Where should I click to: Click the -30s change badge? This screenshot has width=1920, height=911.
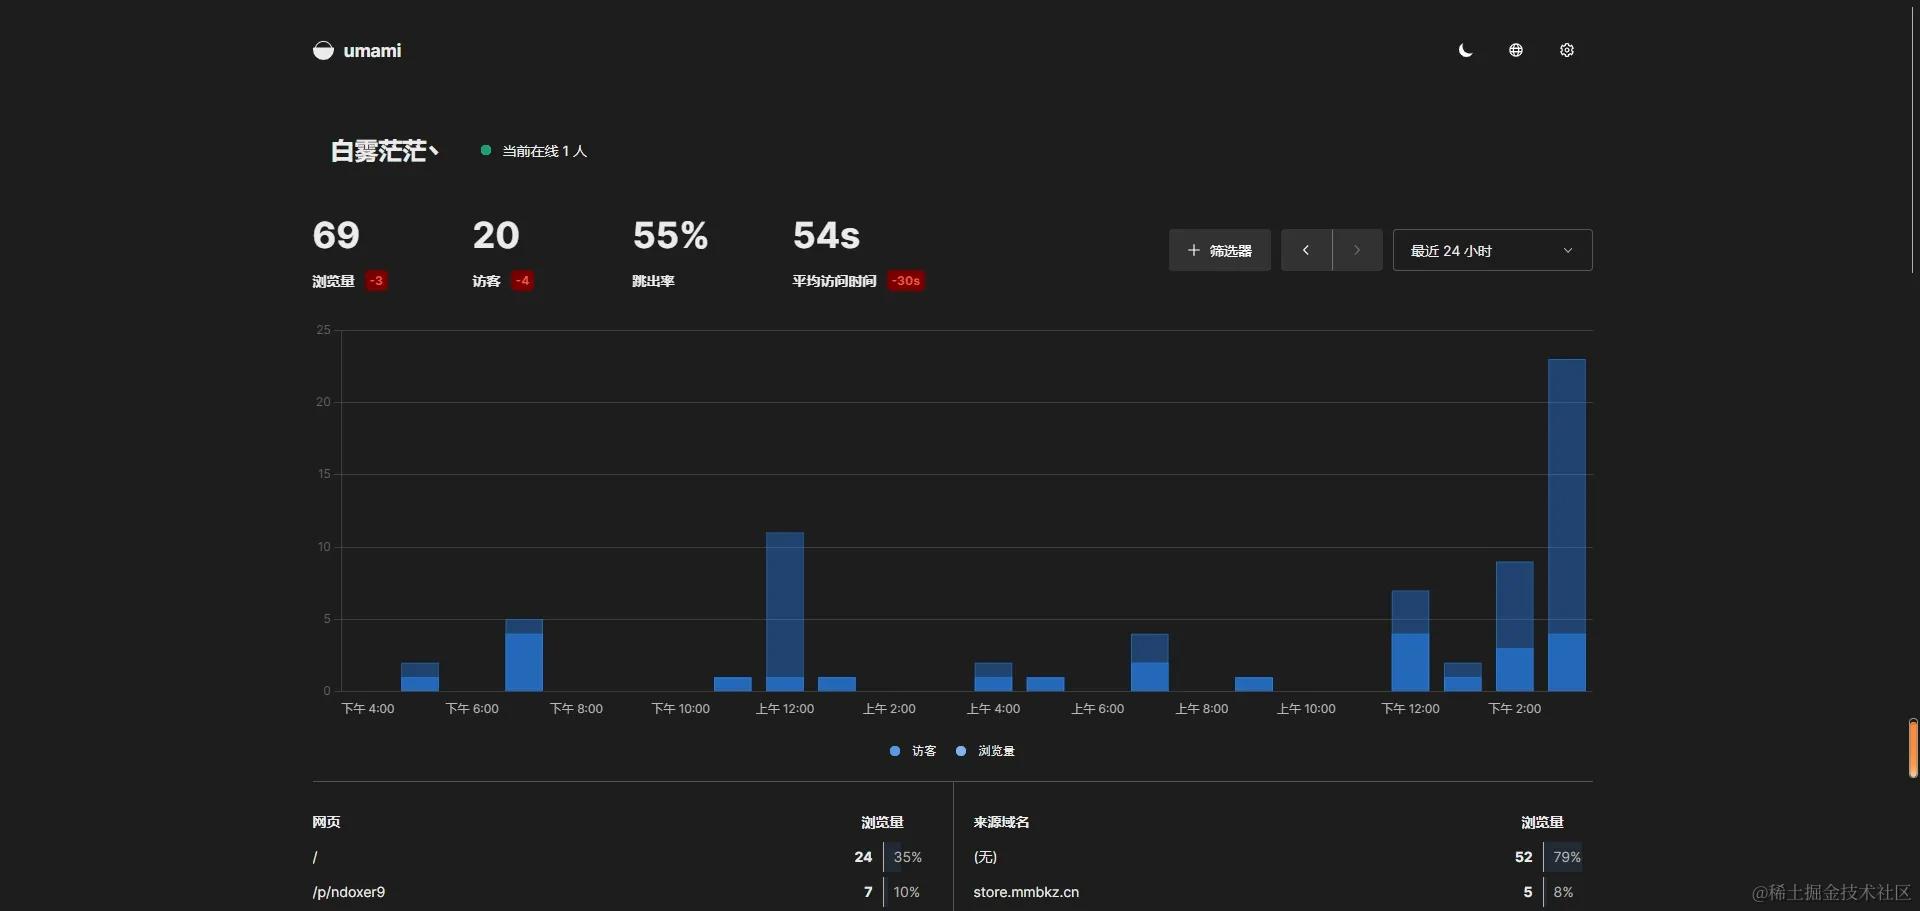pos(906,281)
